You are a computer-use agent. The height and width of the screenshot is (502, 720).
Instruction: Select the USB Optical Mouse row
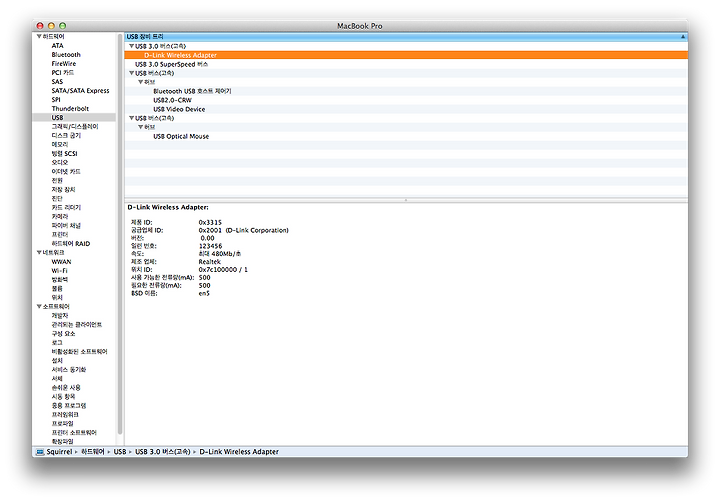click(x=406, y=136)
